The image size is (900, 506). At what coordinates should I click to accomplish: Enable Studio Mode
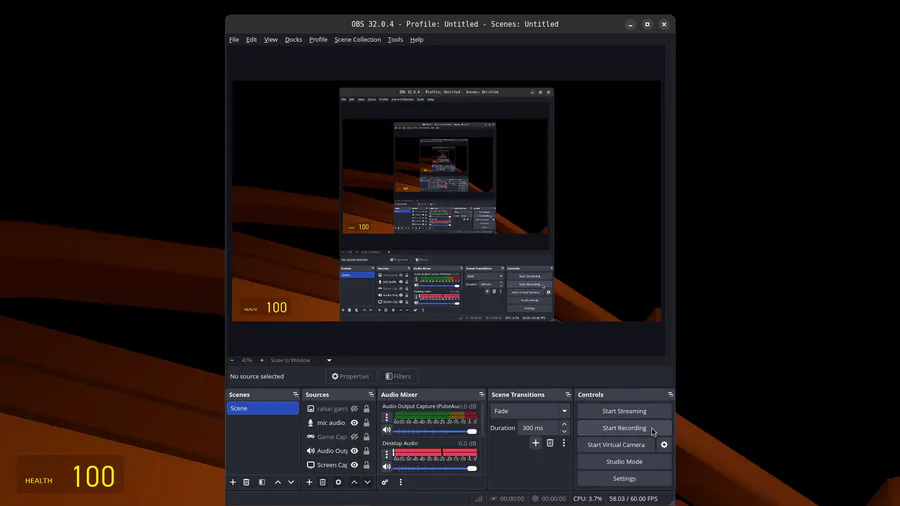tap(624, 461)
